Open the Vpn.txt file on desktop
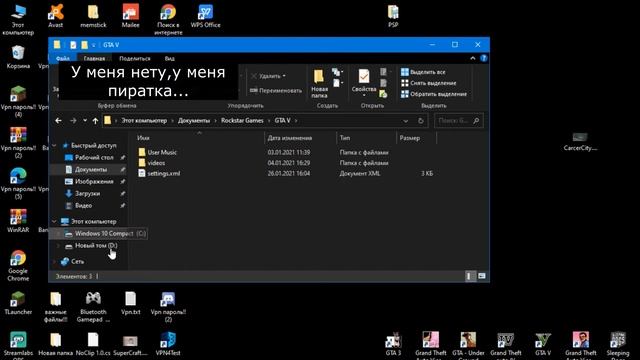The height and width of the screenshot is (360, 640). (x=131, y=303)
